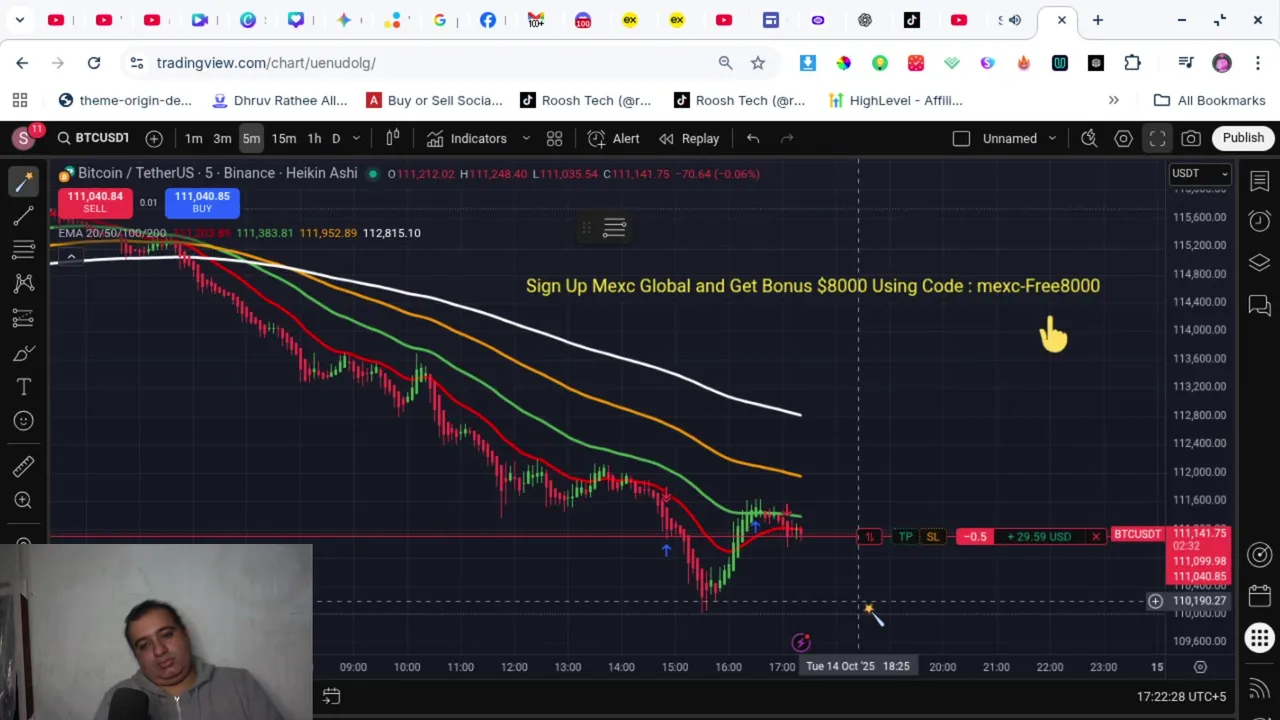Click the blue BUY 111,040.85 button

[x=202, y=202]
